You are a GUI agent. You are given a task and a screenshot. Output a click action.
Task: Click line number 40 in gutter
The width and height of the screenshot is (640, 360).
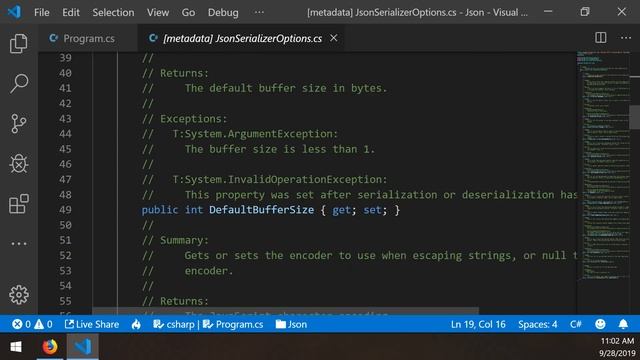[x=65, y=73]
